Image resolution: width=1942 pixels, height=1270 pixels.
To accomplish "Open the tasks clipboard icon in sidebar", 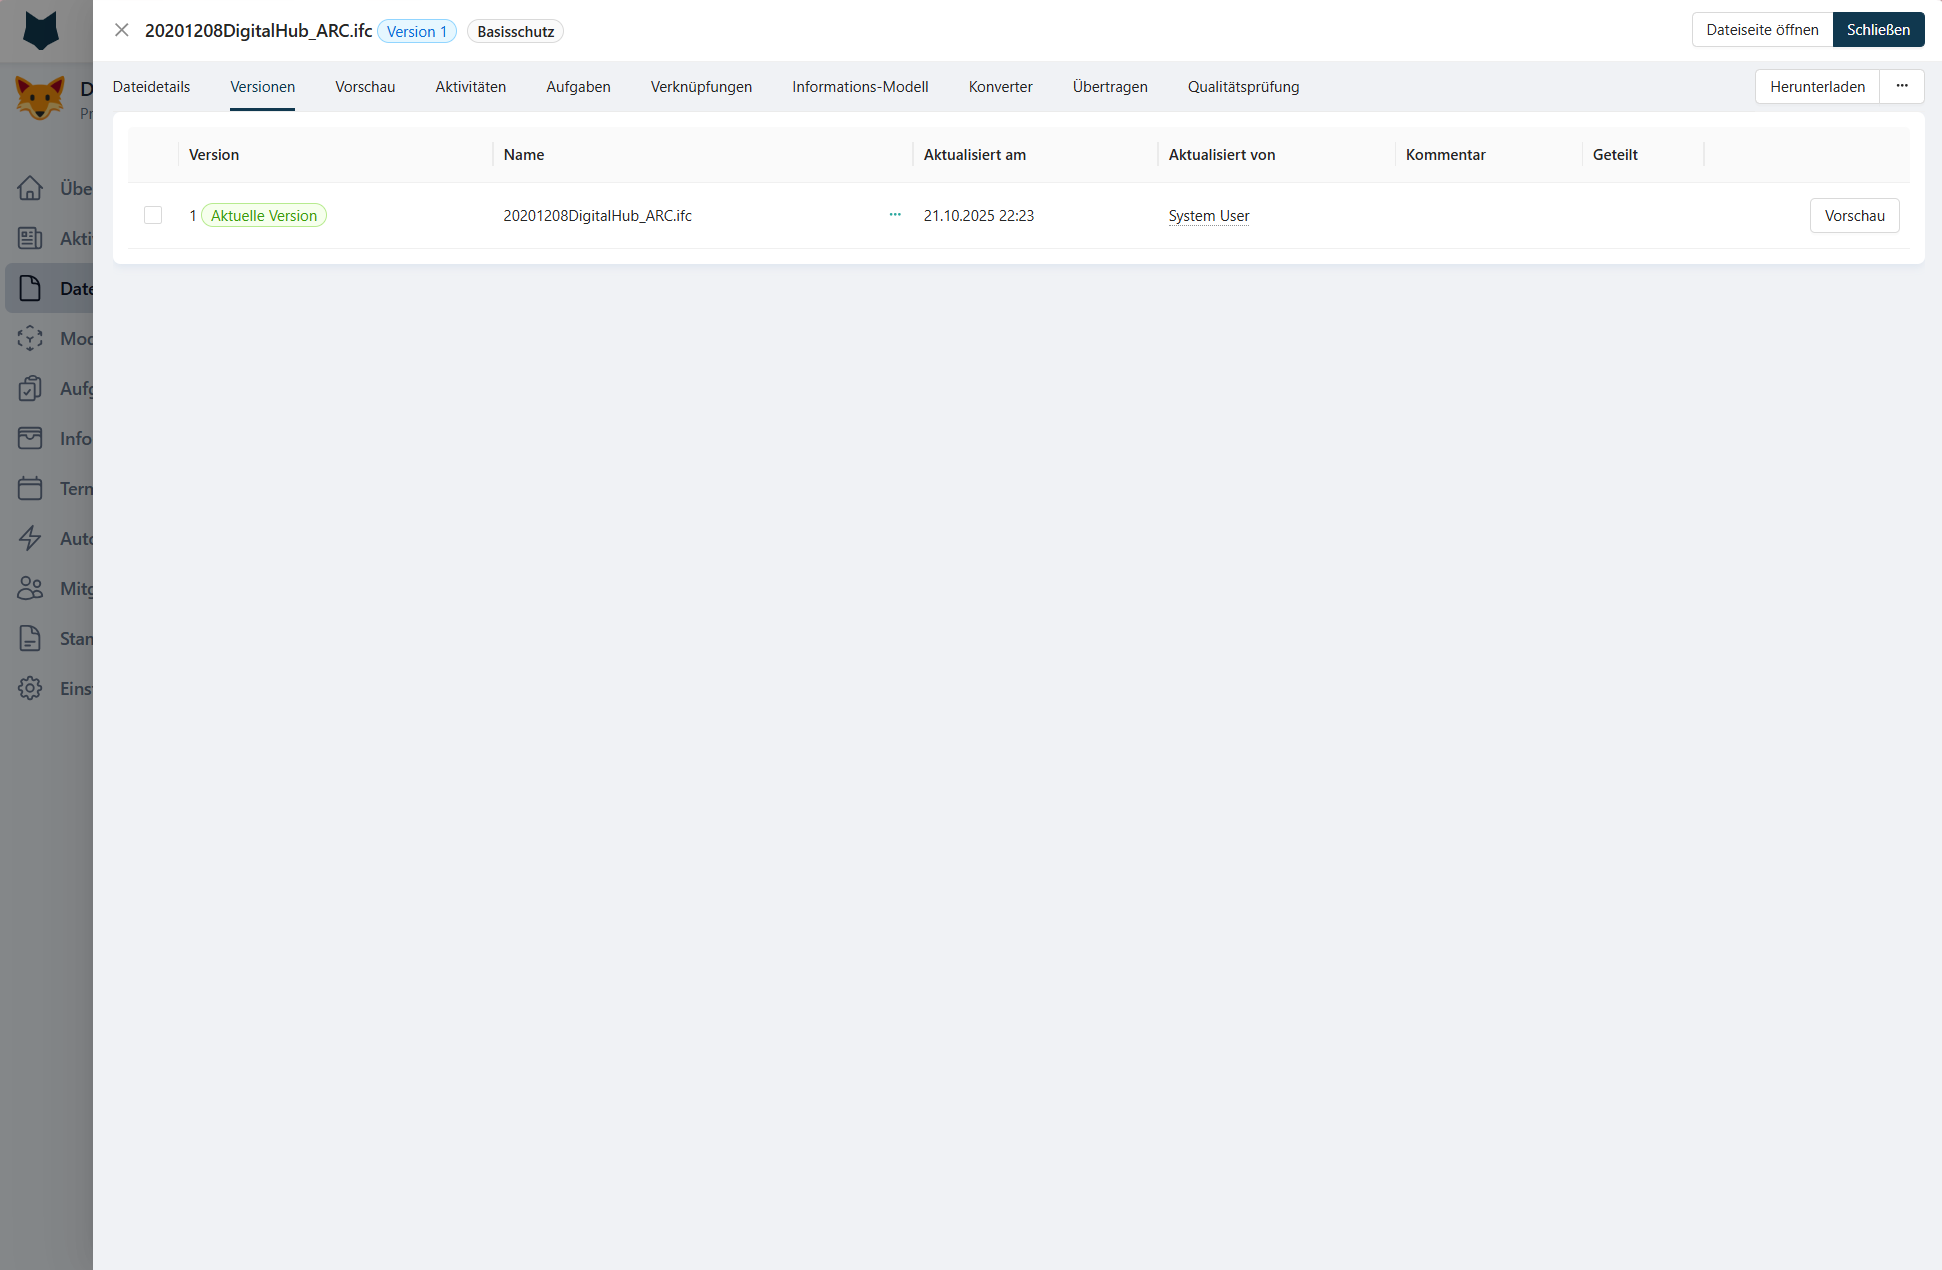I will [x=30, y=388].
